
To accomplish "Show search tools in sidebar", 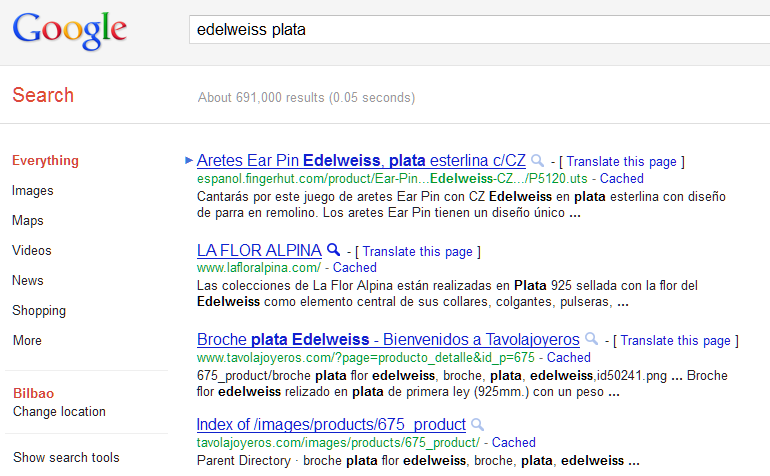I will pos(66,457).
